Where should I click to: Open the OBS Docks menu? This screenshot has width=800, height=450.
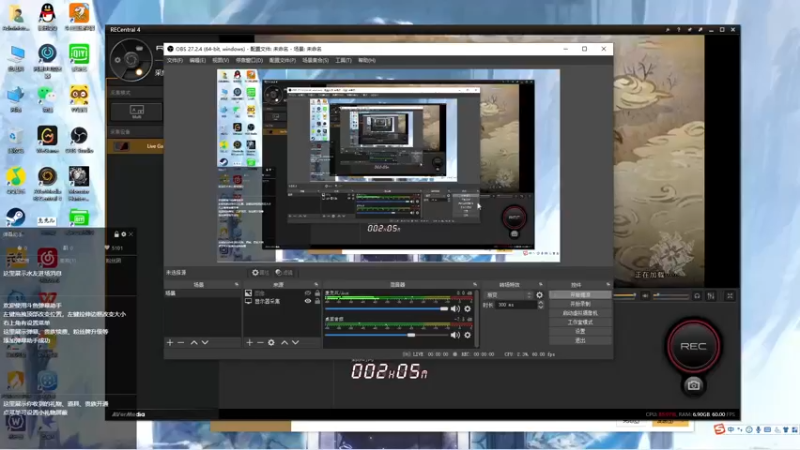click(x=249, y=60)
